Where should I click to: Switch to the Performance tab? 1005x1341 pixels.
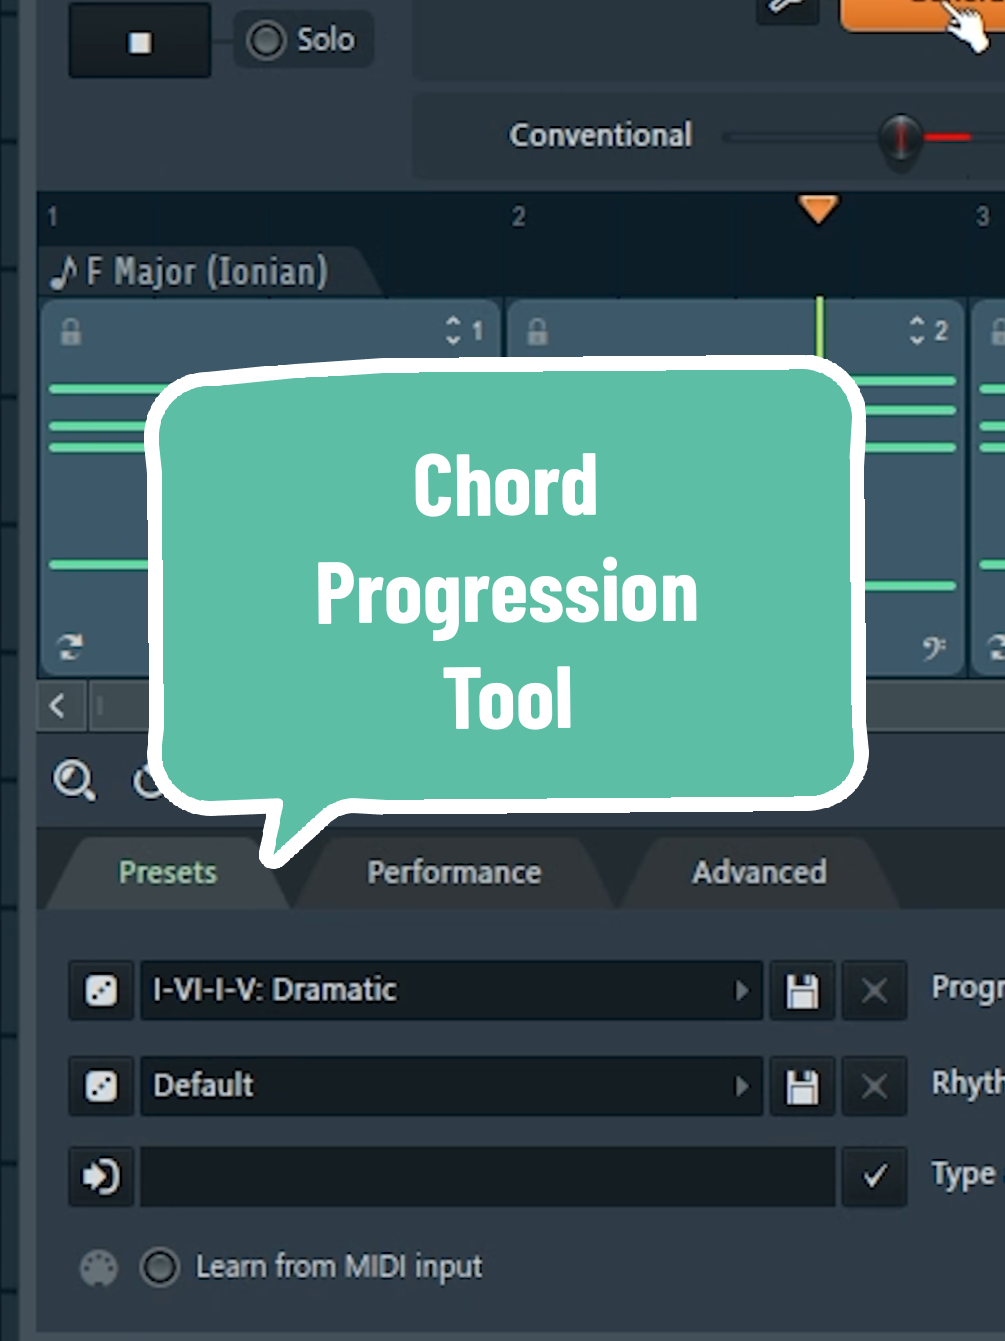point(453,871)
